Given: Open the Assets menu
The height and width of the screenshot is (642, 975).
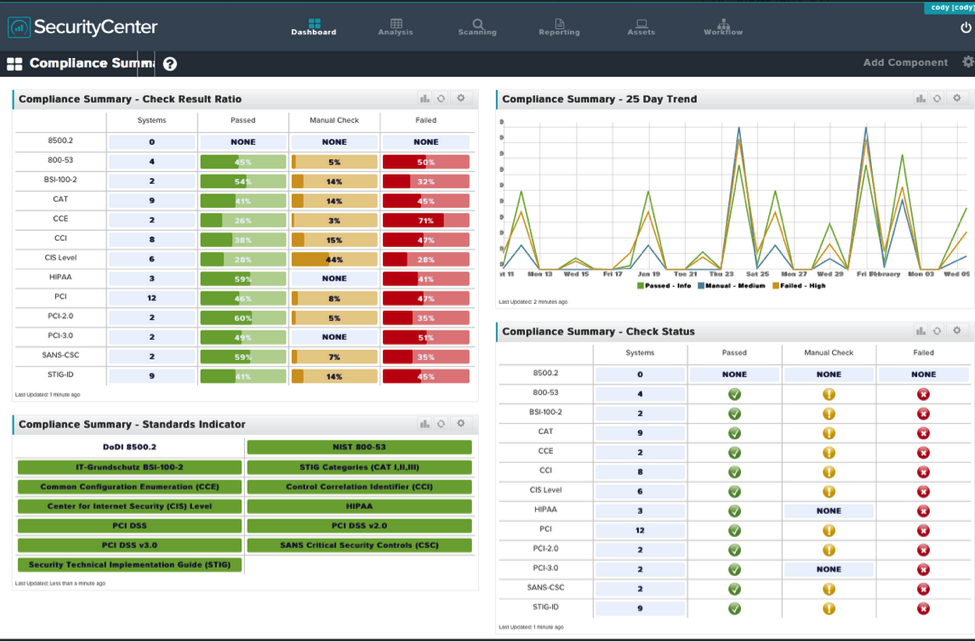Looking at the screenshot, I should pyautogui.click(x=641, y=27).
